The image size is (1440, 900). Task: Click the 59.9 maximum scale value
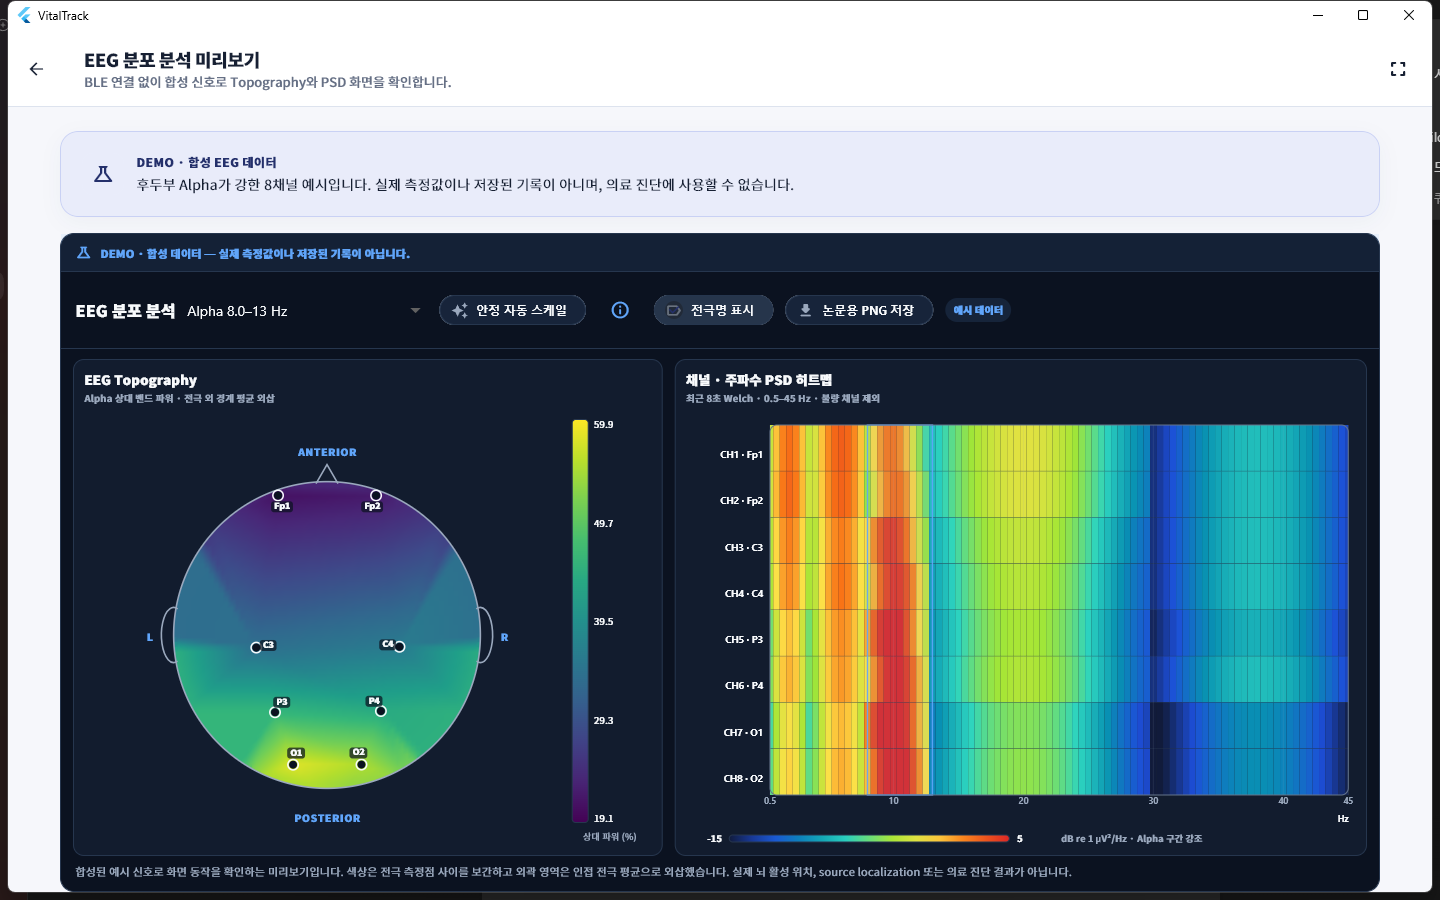tap(603, 425)
